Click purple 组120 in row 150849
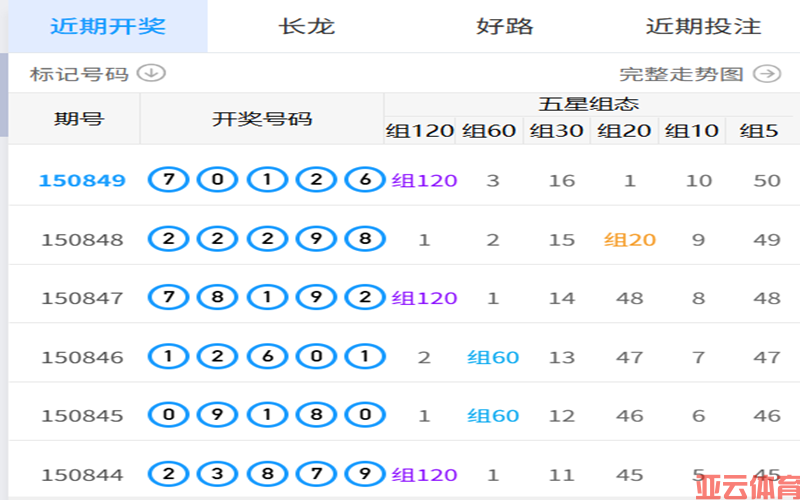The height and width of the screenshot is (500, 800). [424, 180]
